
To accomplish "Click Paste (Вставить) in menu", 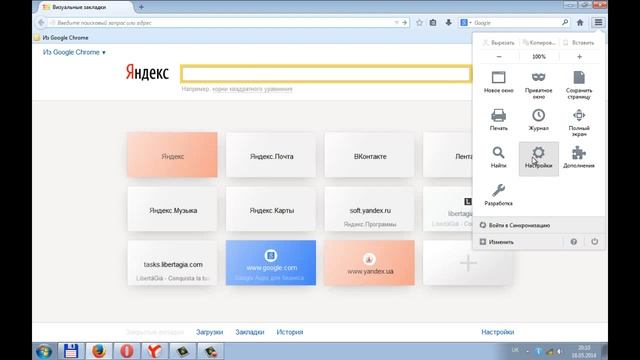I will tap(579, 42).
